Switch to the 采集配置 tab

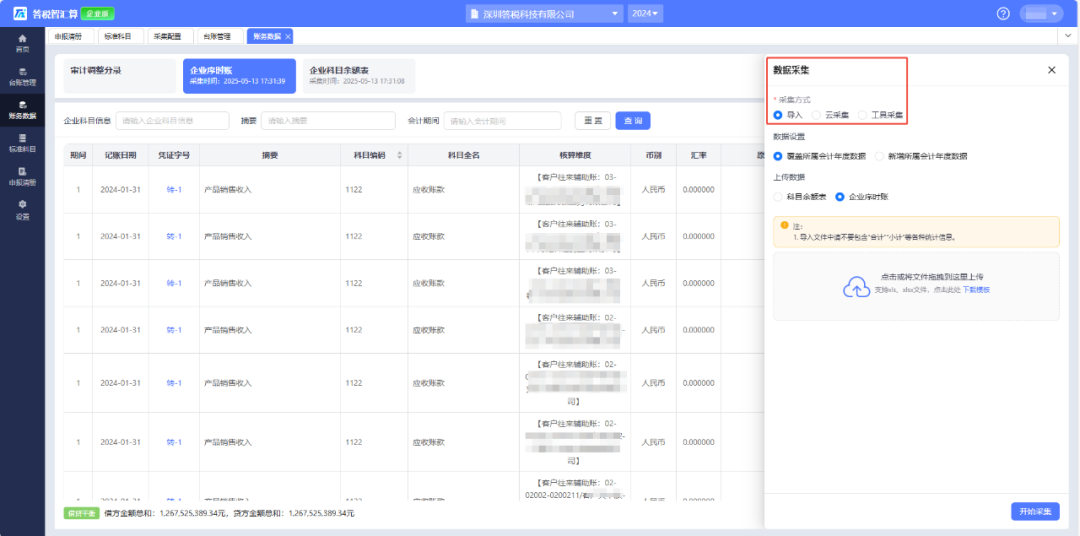tap(167, 36)
